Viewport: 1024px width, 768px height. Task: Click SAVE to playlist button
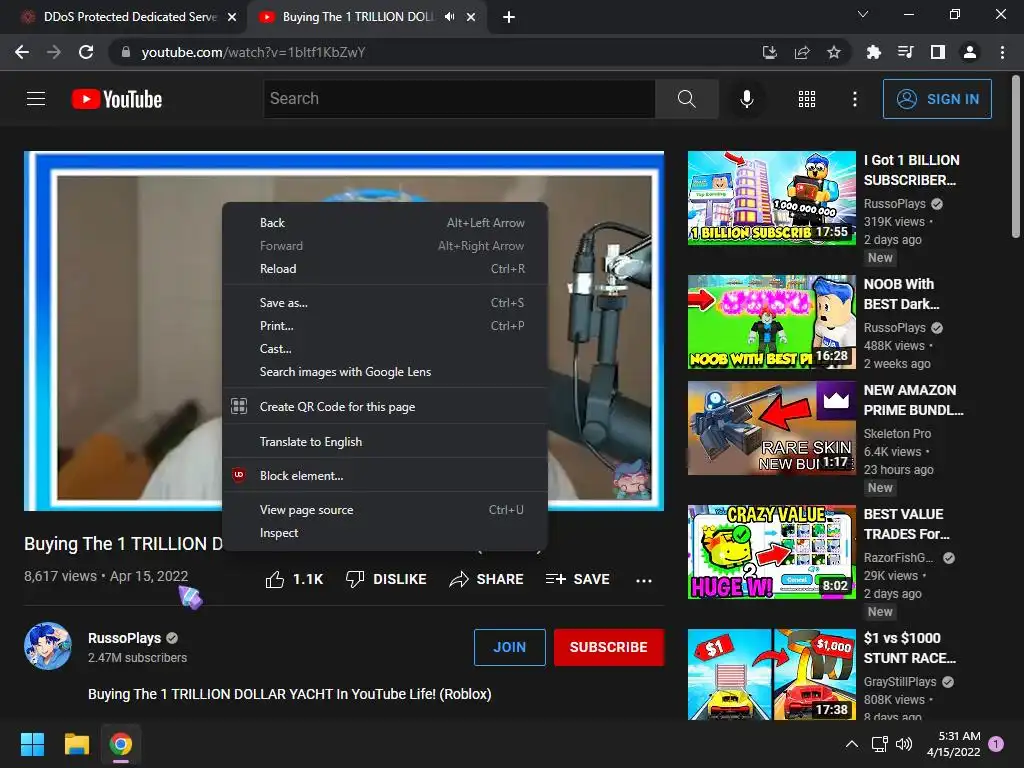[x=577, y=579]
